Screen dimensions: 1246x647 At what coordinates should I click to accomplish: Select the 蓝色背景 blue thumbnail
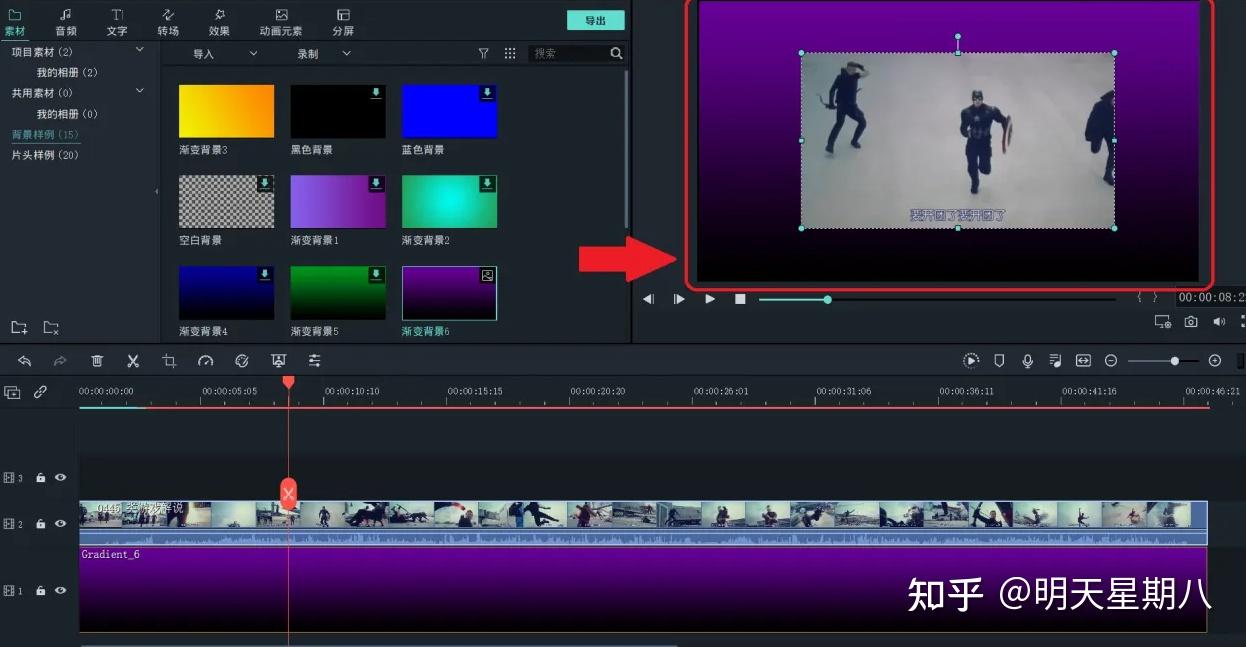[449, 111]
